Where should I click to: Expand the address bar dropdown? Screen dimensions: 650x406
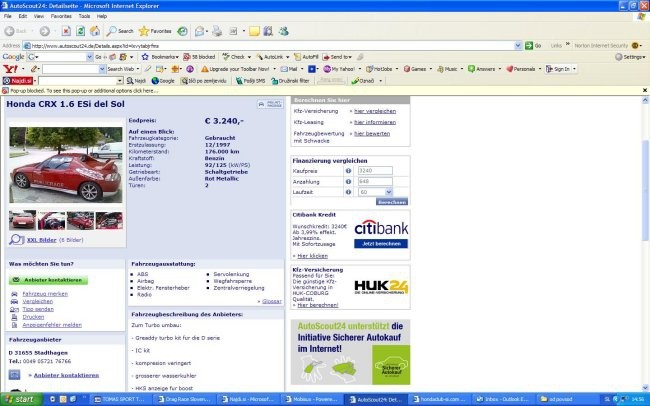click(518, 46)
